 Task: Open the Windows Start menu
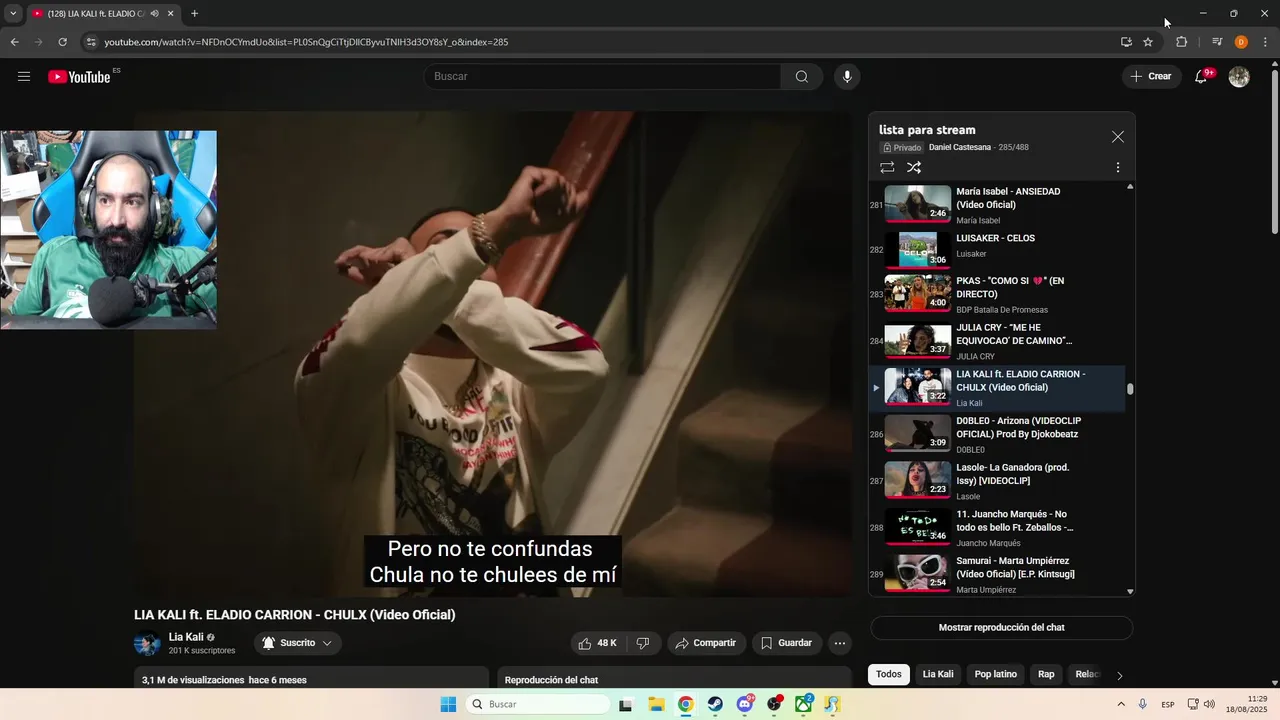pyautogui.click(x=448, y=704)
